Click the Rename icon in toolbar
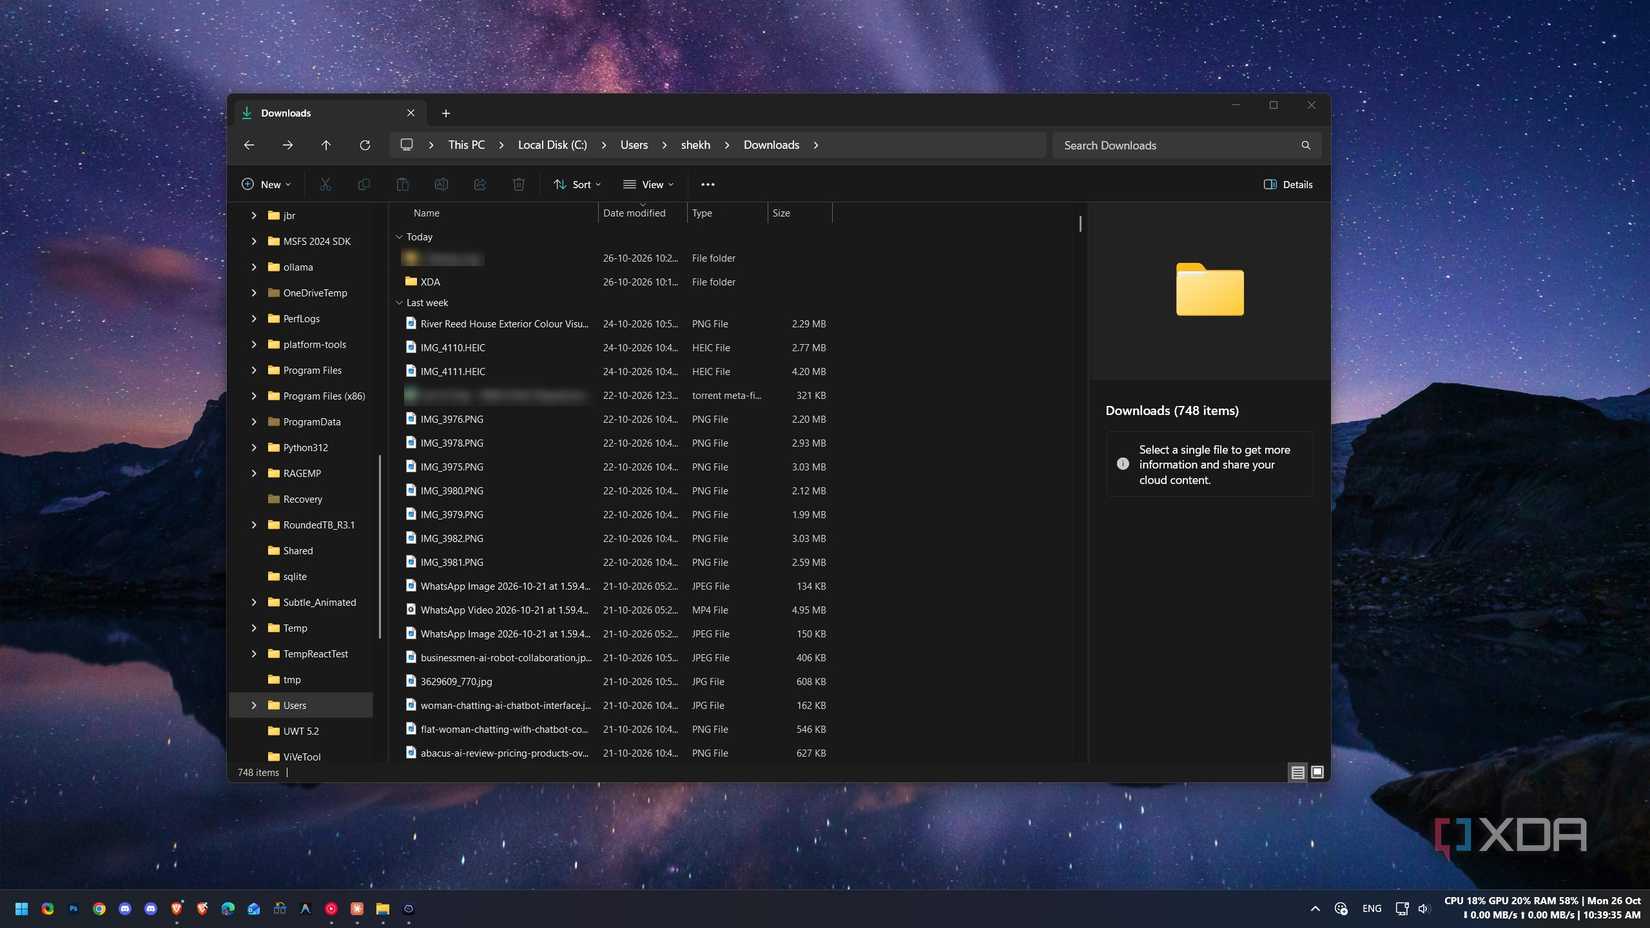The width and height of the screenshot is (1650, 928). (441, 184)
